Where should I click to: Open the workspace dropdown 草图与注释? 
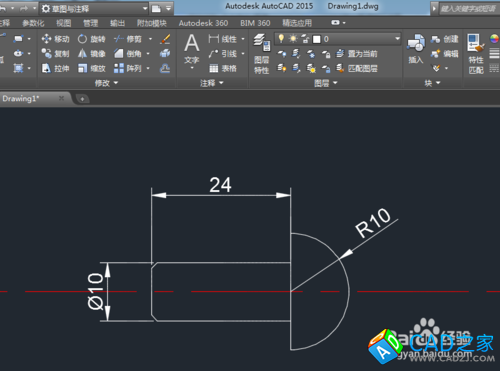pos(94,8)
